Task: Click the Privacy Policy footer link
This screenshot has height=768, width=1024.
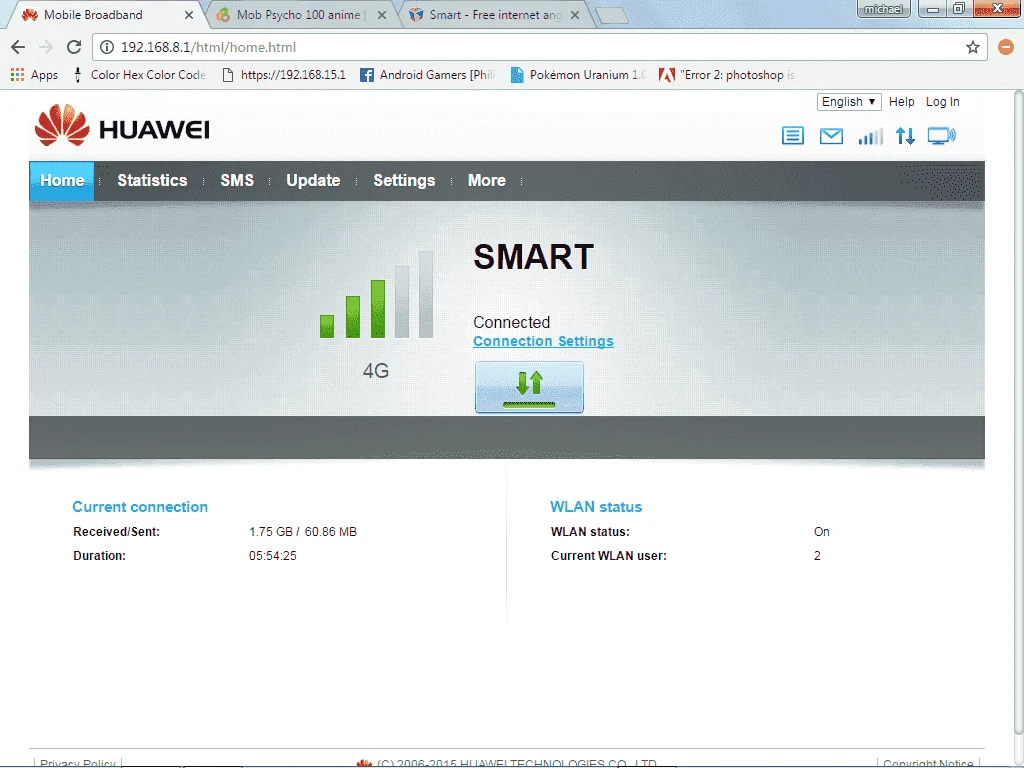Action: point(78,763)
